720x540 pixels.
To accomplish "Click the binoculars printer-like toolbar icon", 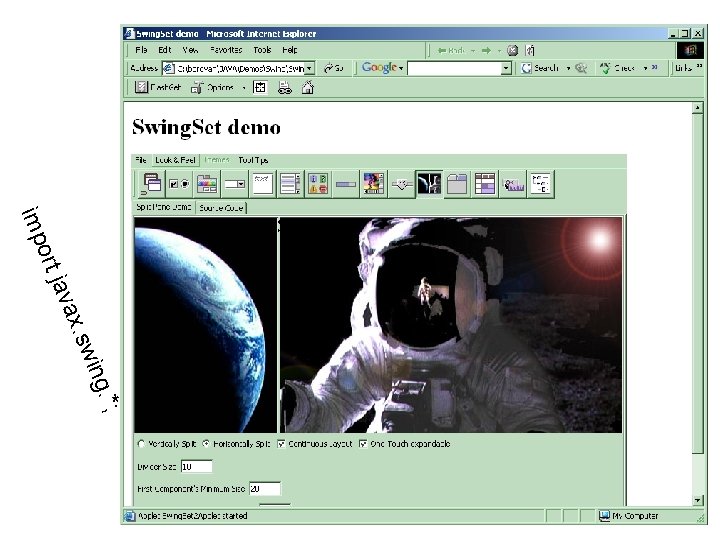I will pos(285,87).
